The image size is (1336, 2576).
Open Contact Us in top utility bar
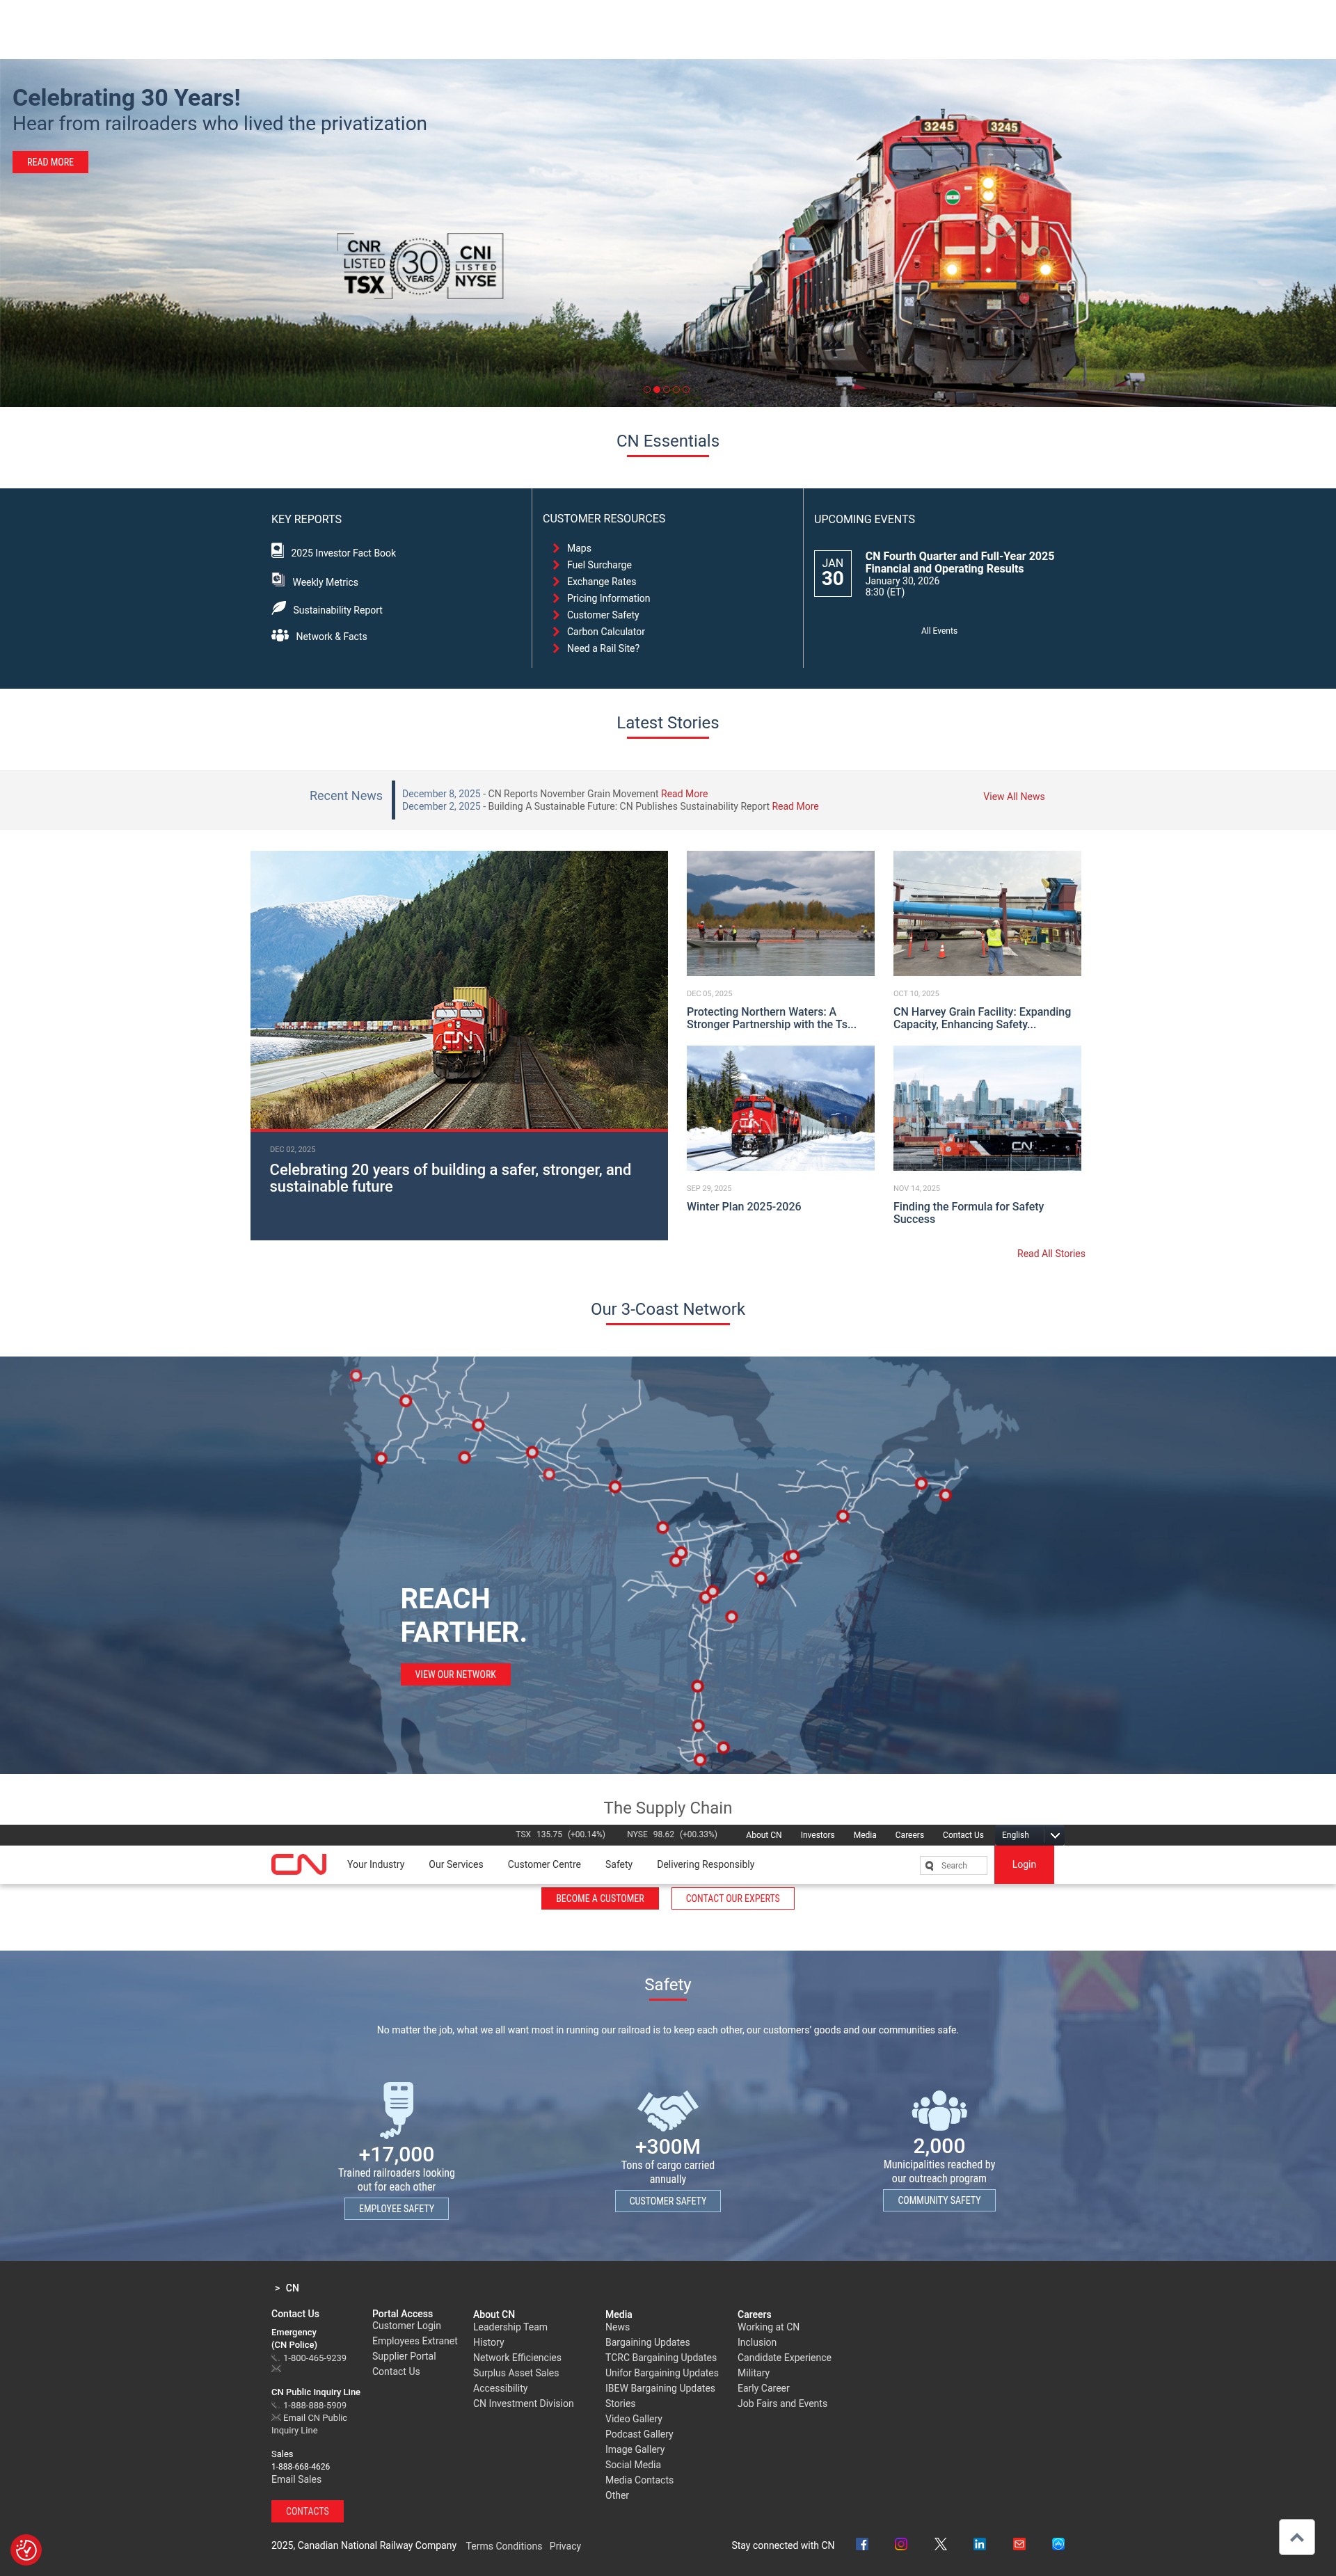(962, 1835)
